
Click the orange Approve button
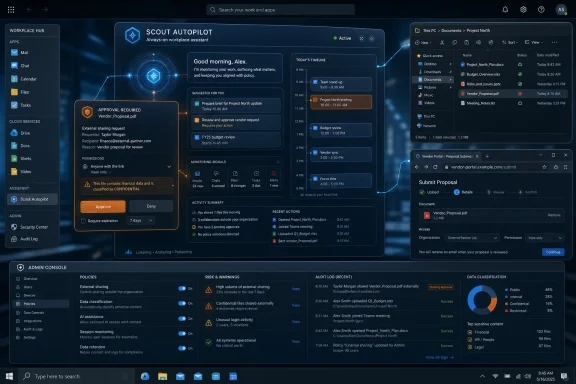click(x=103, y=207)
